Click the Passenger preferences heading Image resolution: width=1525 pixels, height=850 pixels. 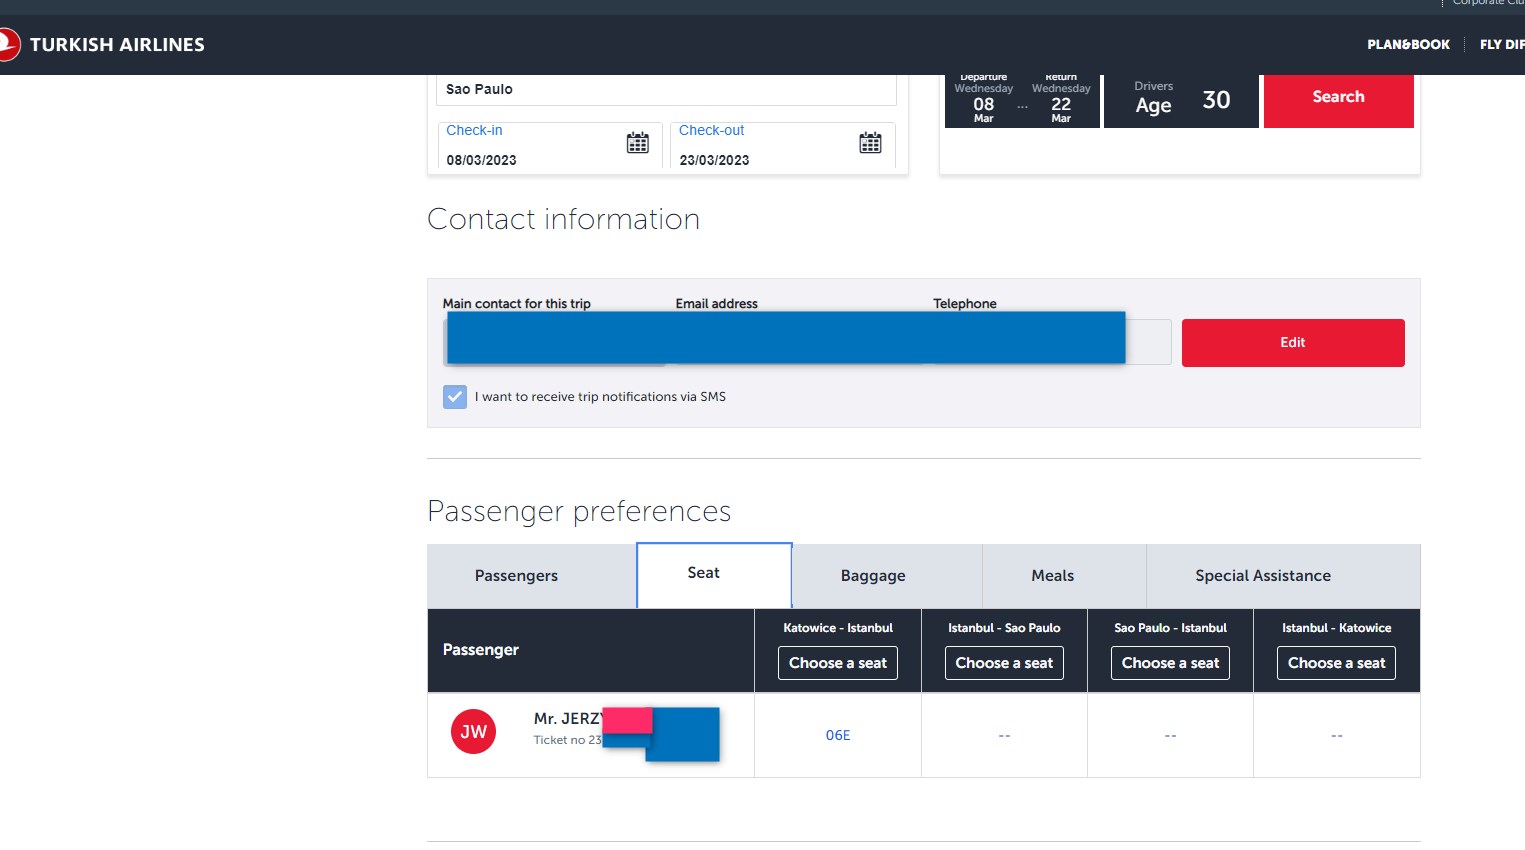tap(579, 511)
